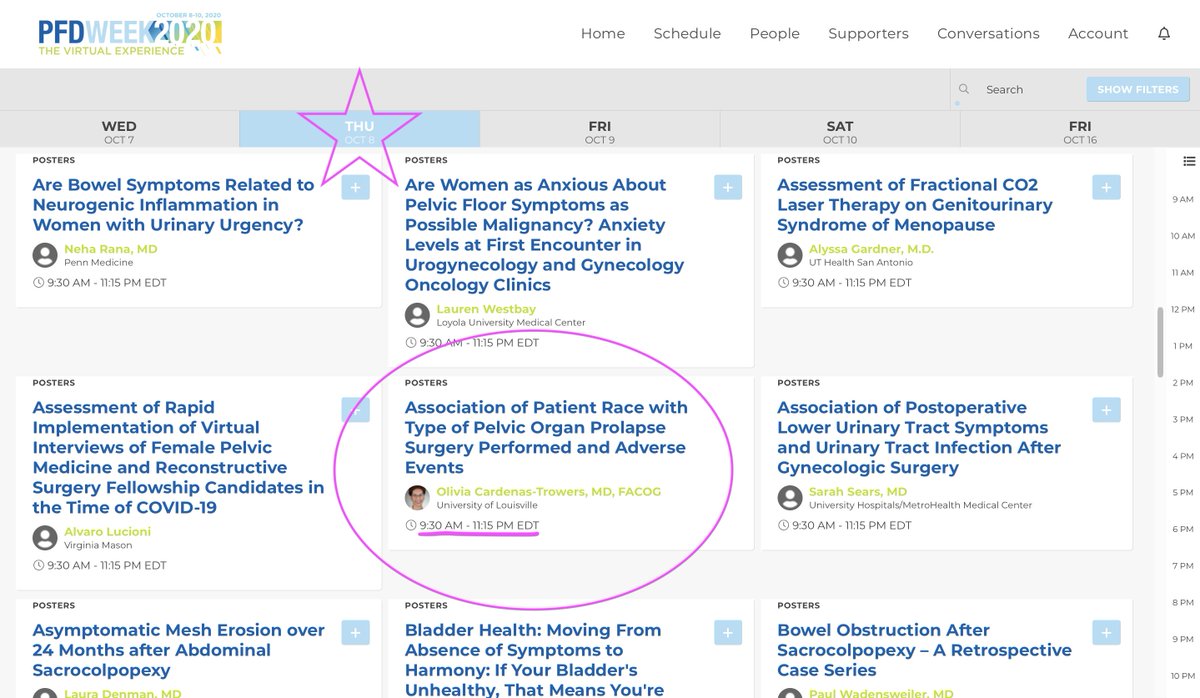Jump to 12 PM on timeline
Image resolution: width=1200 pixels, height=698 pixels.
(x=1182, y=309)
